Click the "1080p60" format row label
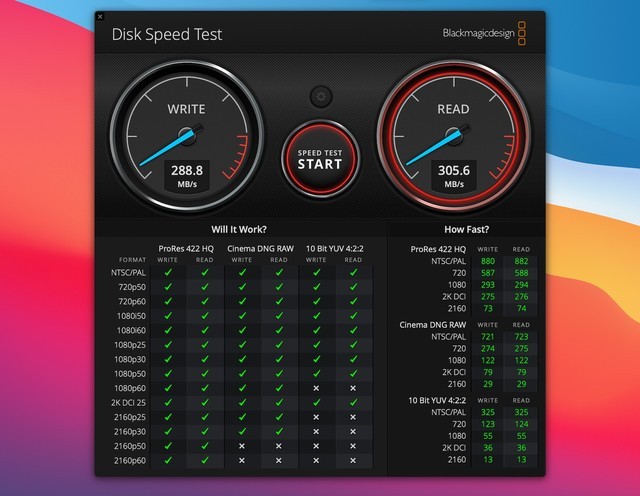This screenshot has height=496, width=640. [130, 388]
